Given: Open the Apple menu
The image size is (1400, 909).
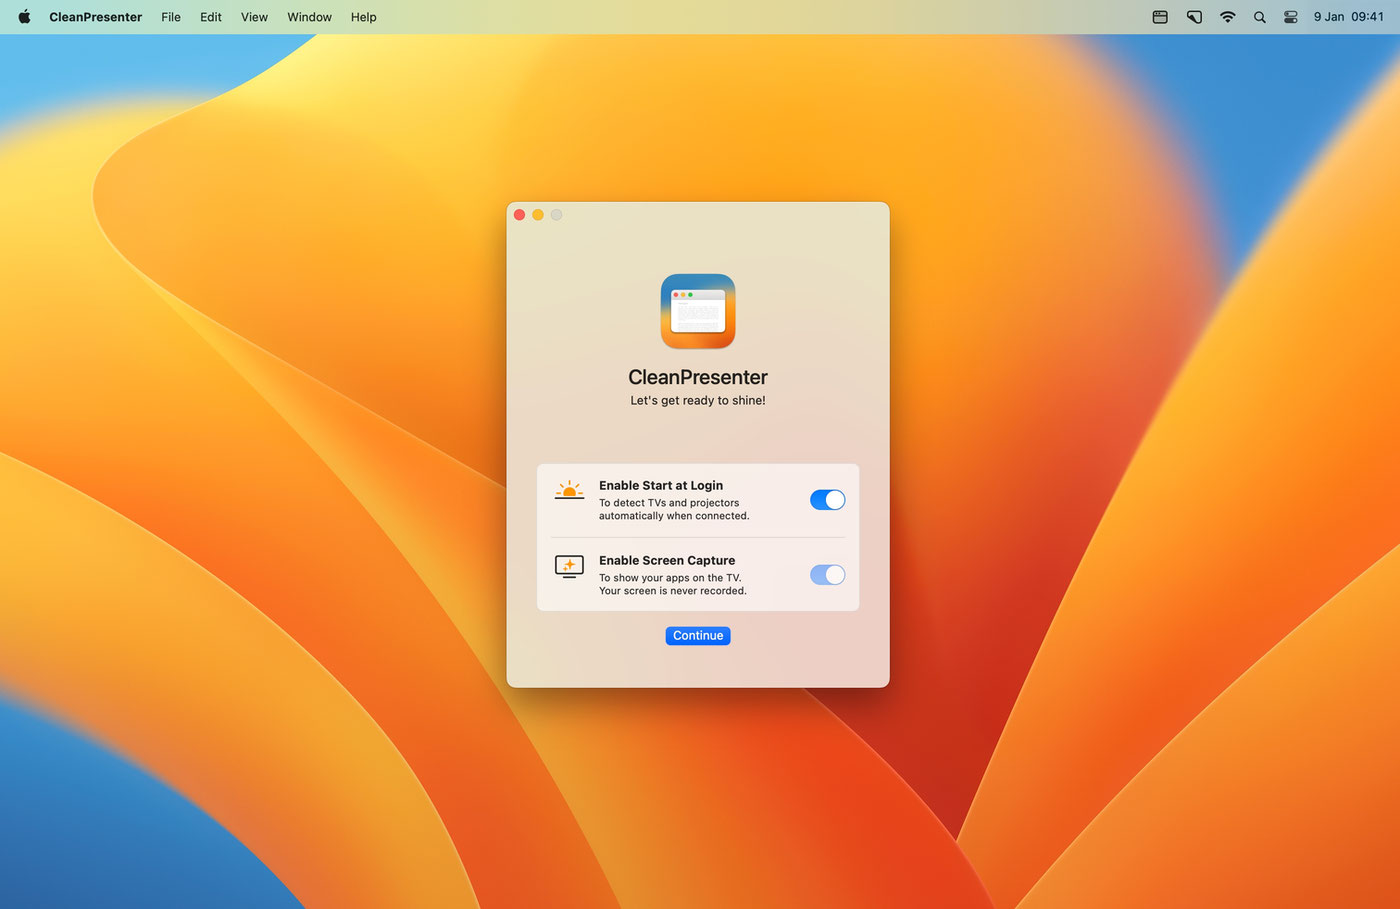Looking at the screenshot, I should point(24,17).
